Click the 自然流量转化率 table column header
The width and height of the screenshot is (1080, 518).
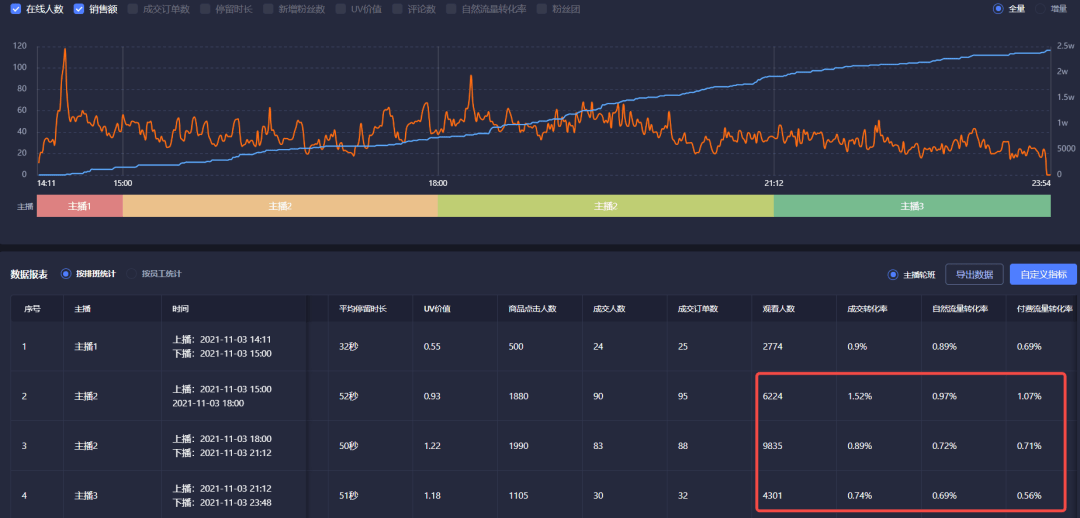[960, 309]
